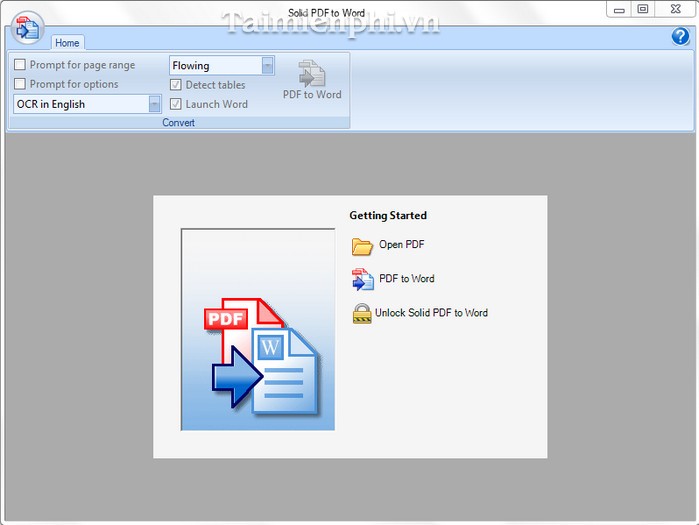Open the OCR in English dropdown arrow
The image size is (699, 525).
[x=154, y=104]
